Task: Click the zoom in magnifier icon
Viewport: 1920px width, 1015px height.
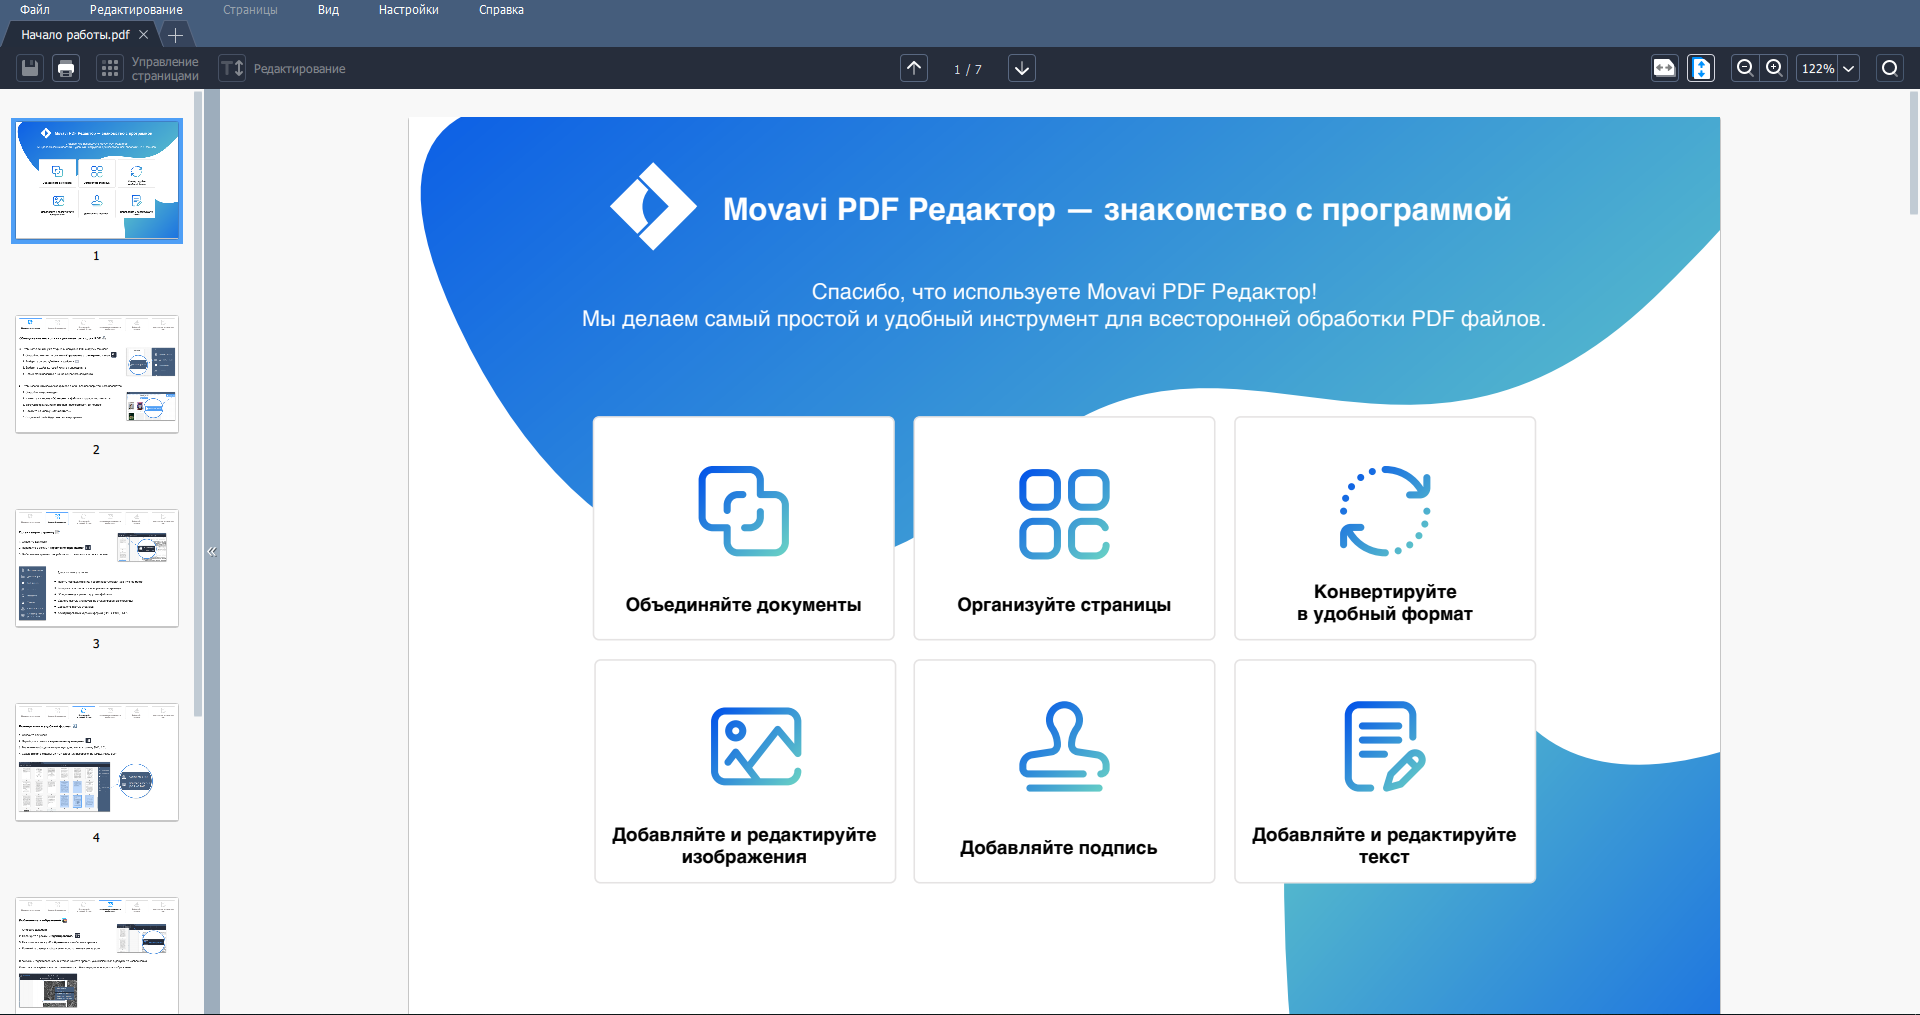Action: click(1774, 68)
